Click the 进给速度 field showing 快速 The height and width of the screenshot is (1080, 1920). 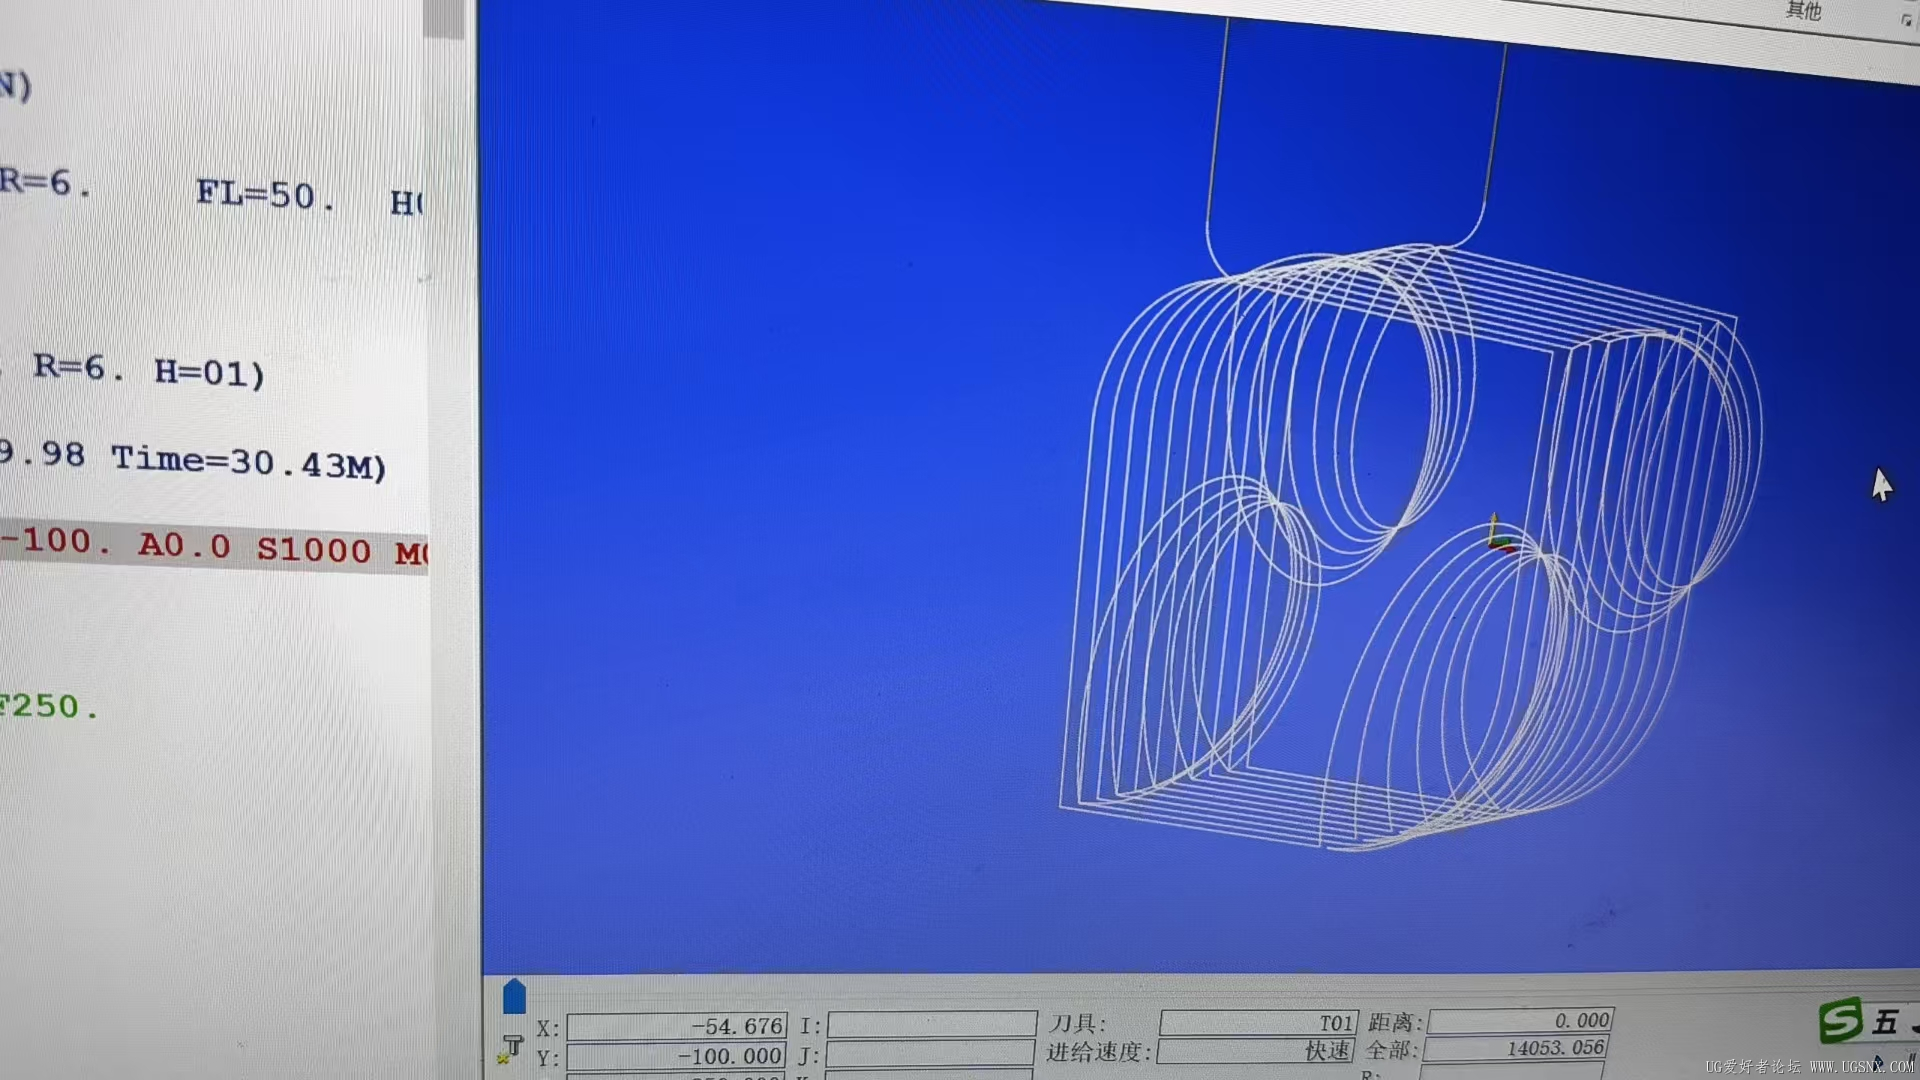coord(1256,1051)
